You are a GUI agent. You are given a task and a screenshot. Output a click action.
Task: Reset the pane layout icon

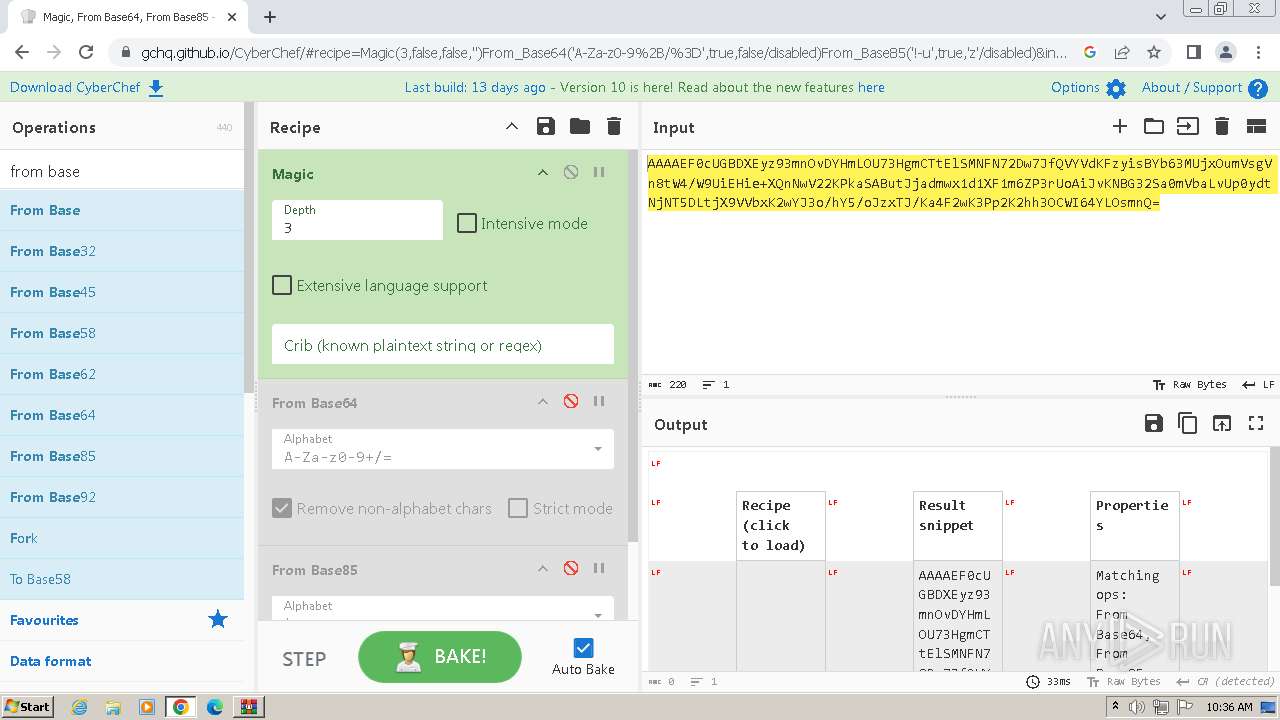point(1256,126)
